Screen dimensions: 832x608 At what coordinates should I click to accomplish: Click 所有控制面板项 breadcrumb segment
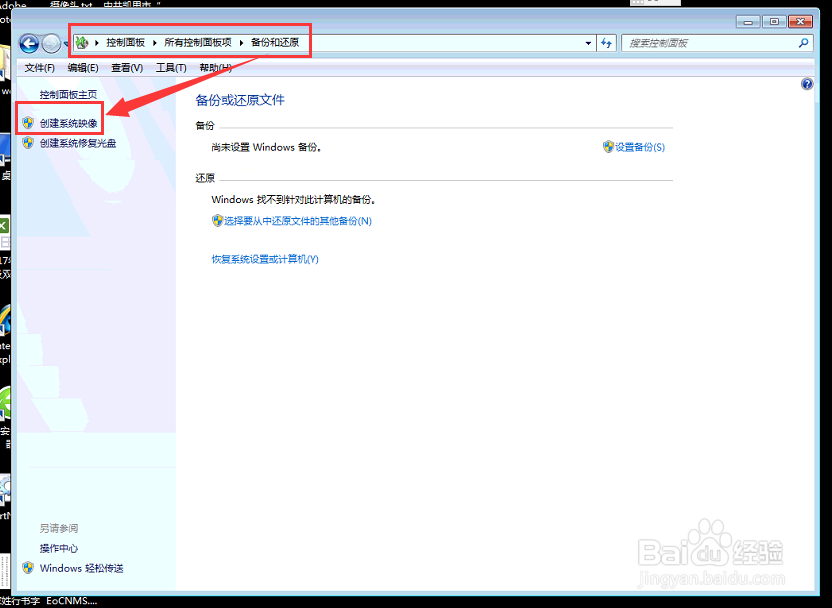[x=198, y=42]
